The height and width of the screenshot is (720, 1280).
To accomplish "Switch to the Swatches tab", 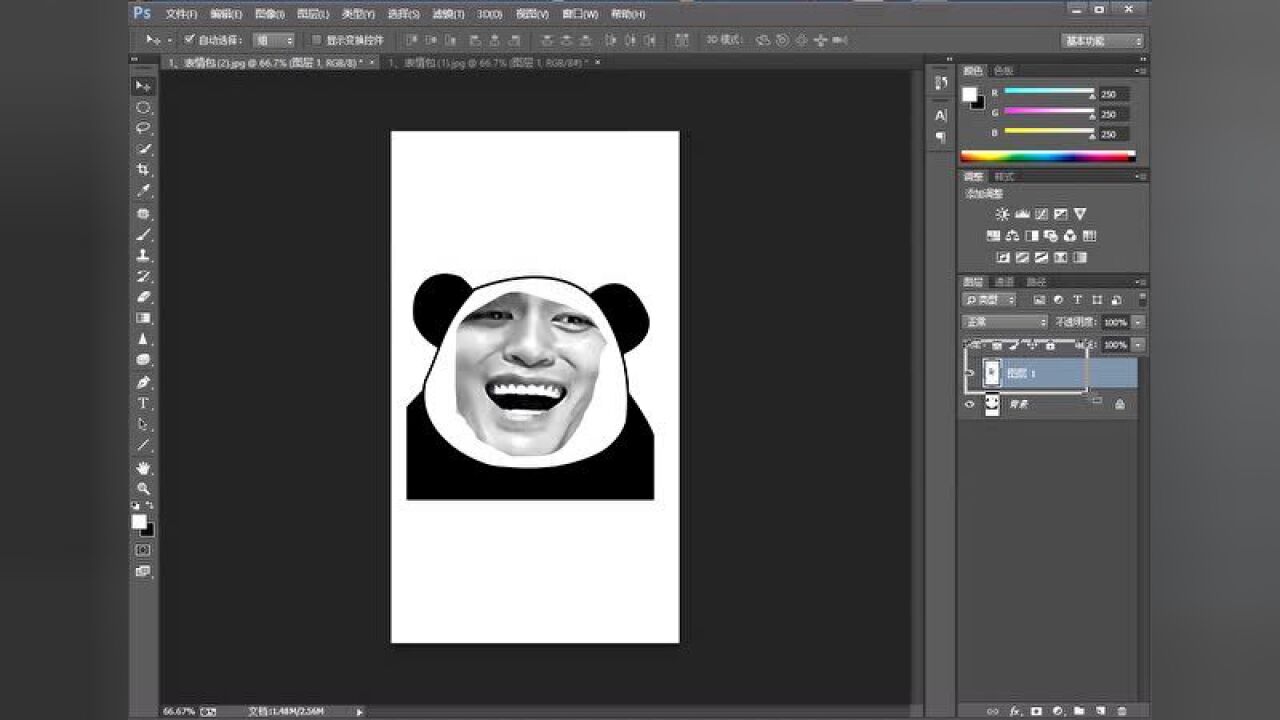I will [x=1003, y=71].
